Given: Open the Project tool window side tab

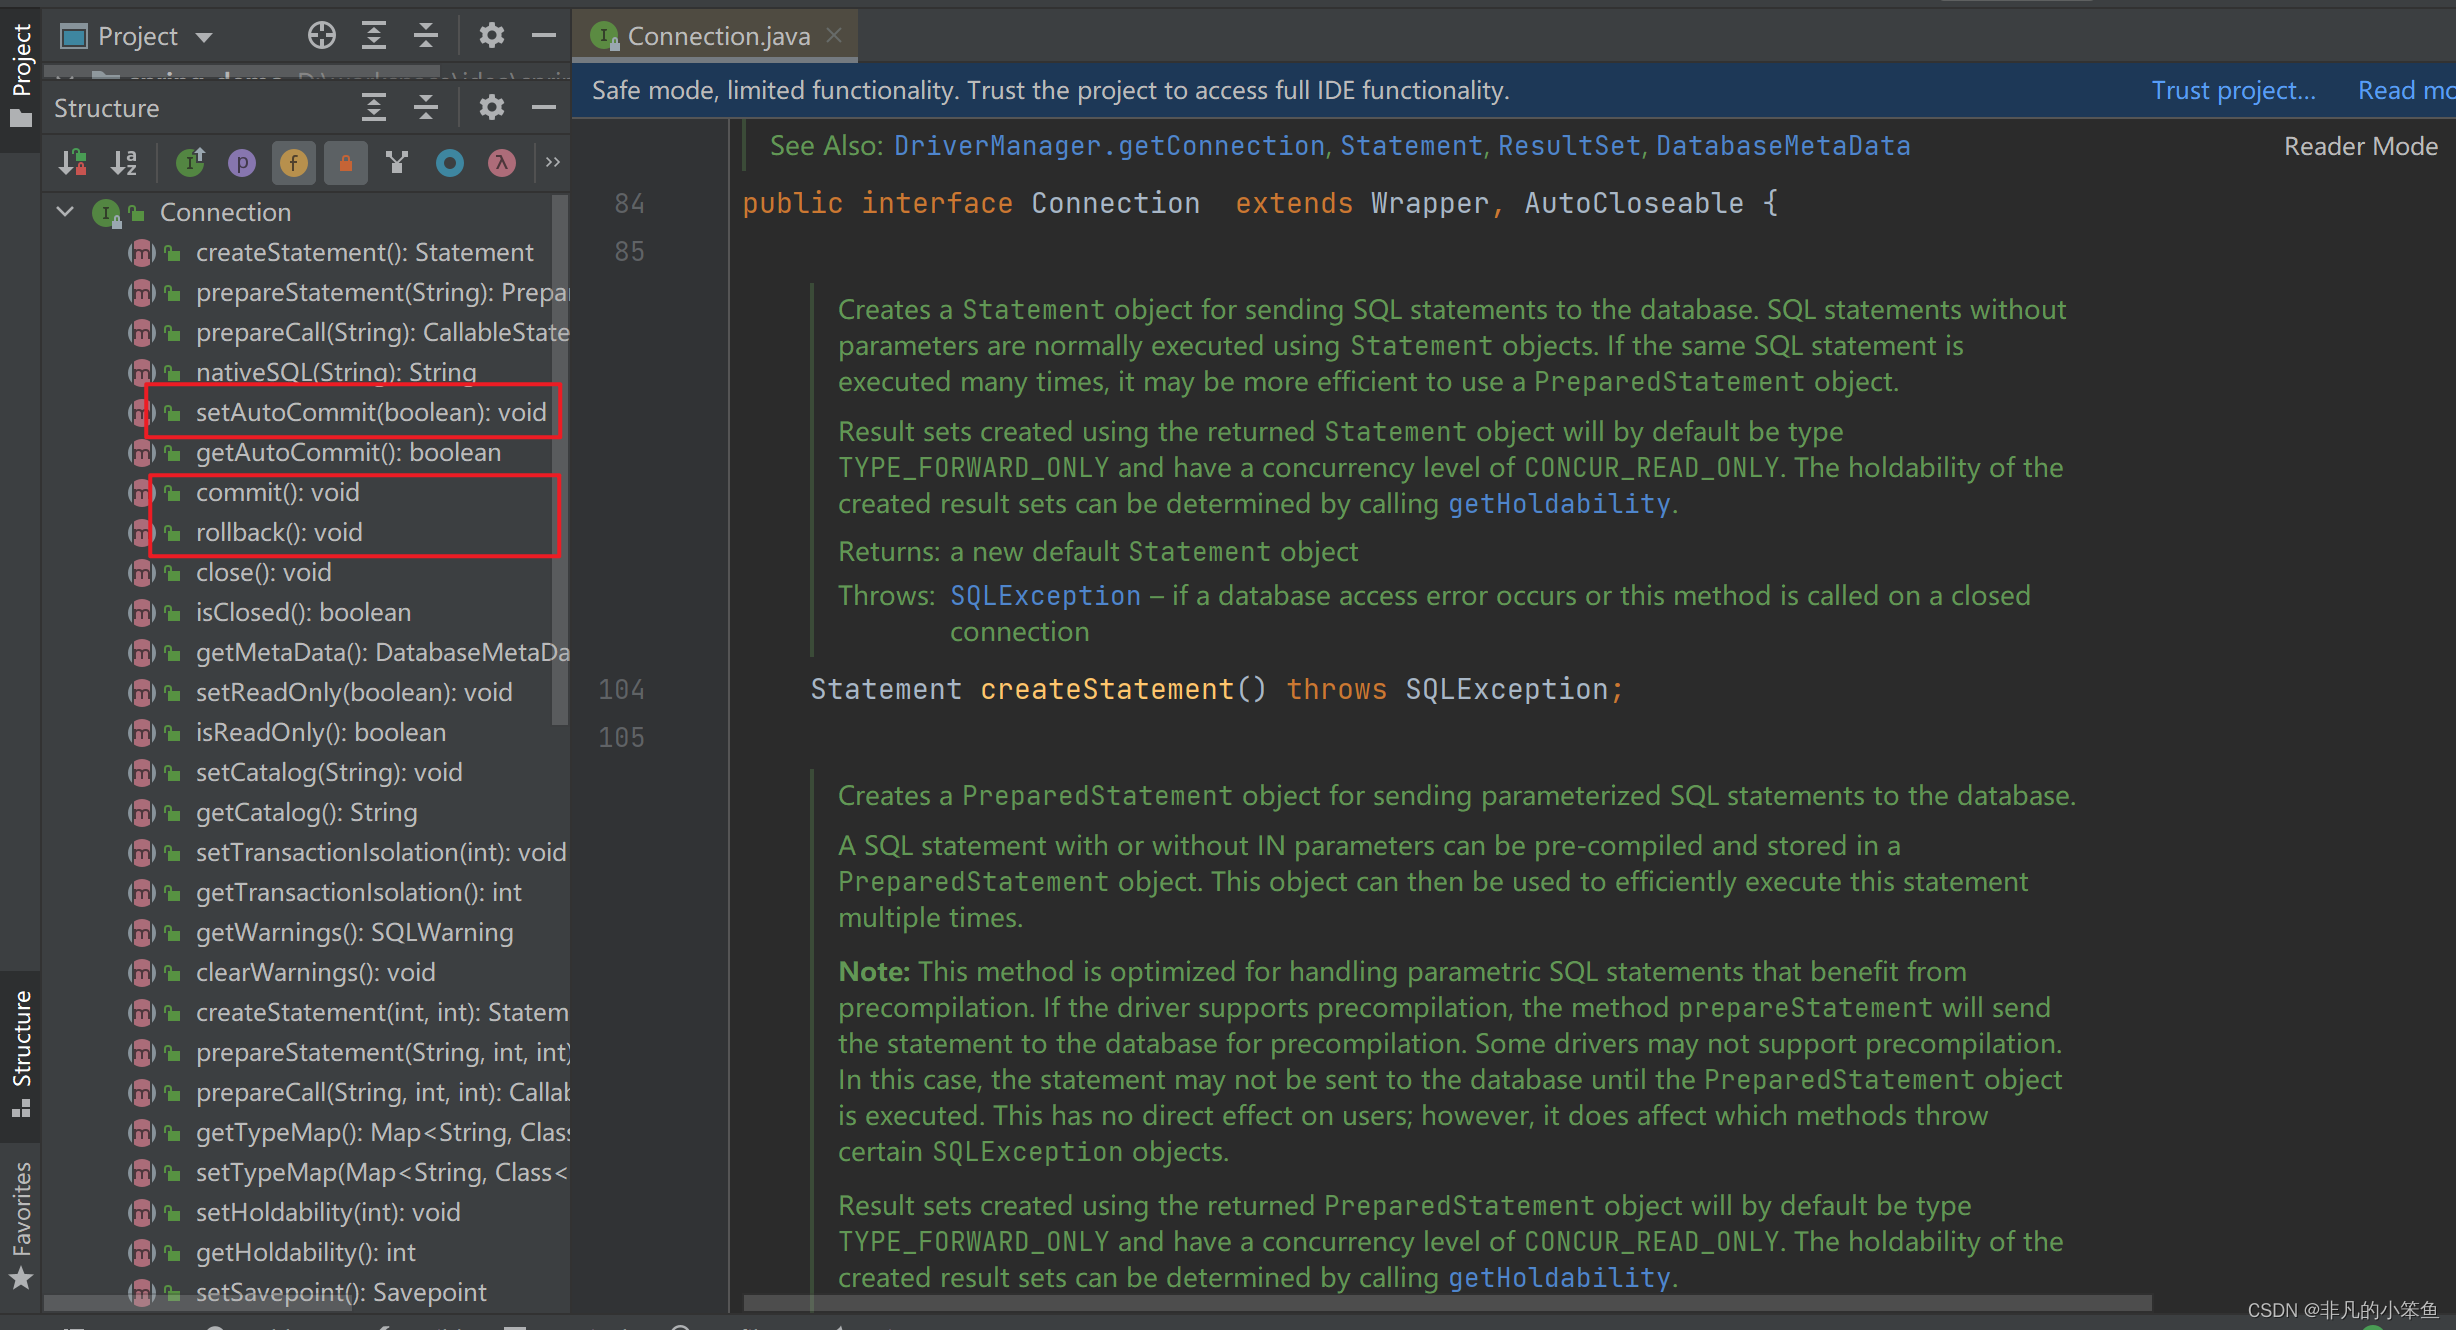Looking at the screenshot, I should click(21, 76).
